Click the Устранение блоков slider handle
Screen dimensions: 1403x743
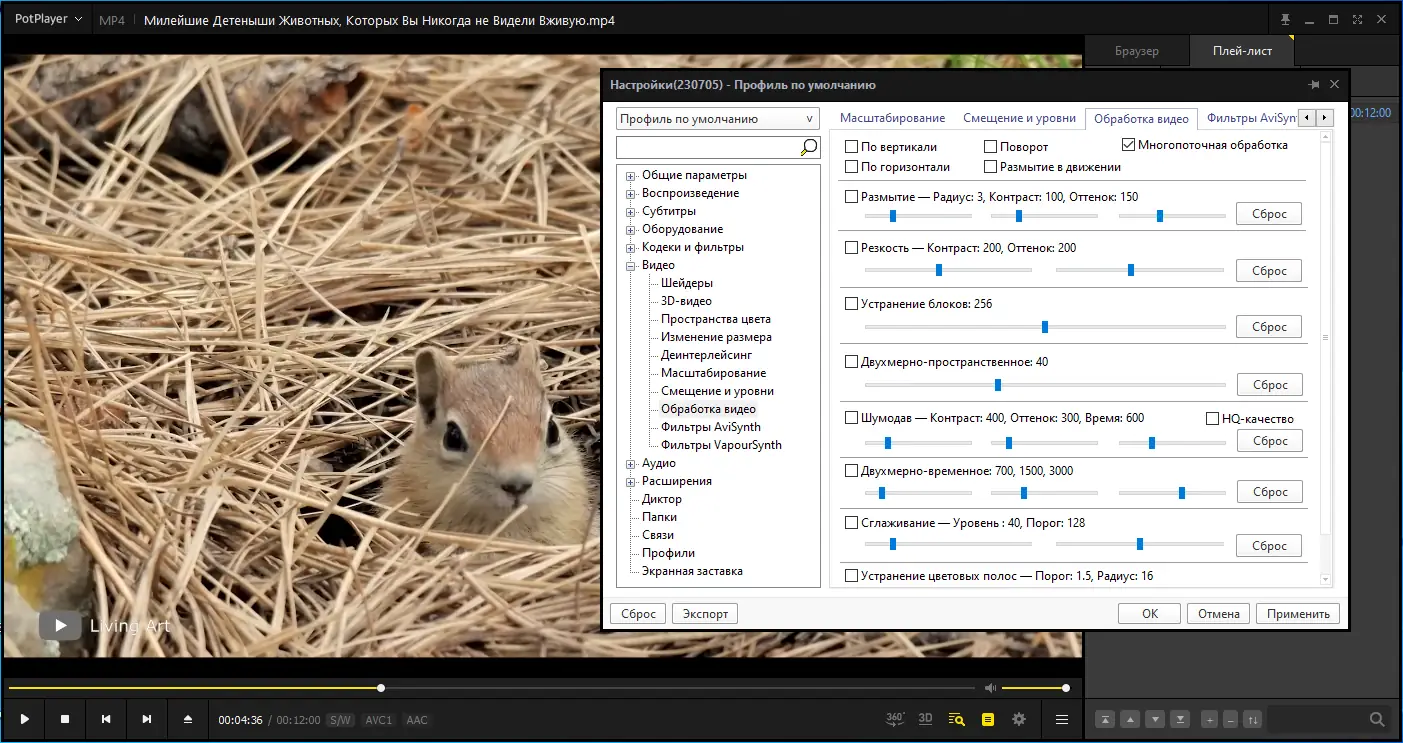(1044, 327)
